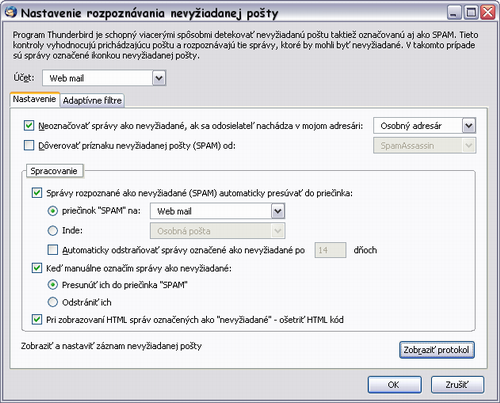Cancel with the 'Zrušiť' button
The height and width of the screenshot is (403, 500).
click(457, 385)
